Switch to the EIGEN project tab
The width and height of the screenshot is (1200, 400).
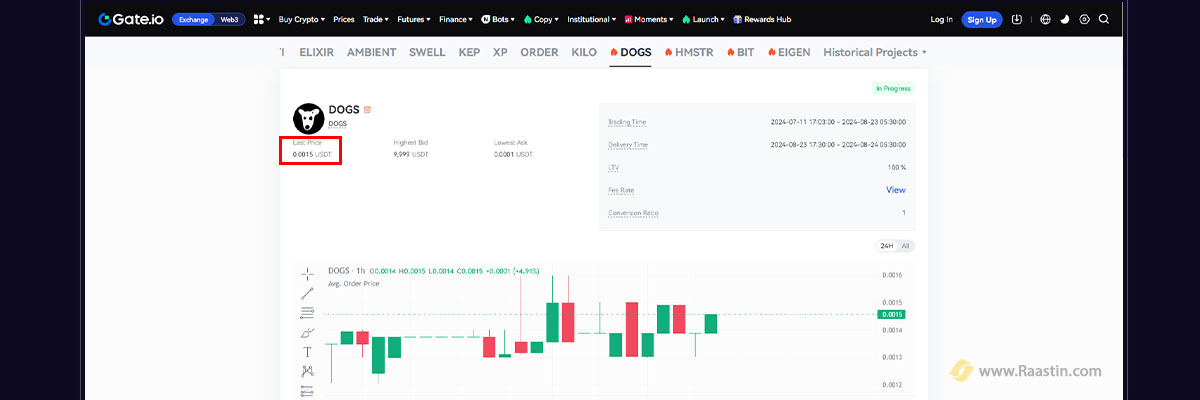789,52
